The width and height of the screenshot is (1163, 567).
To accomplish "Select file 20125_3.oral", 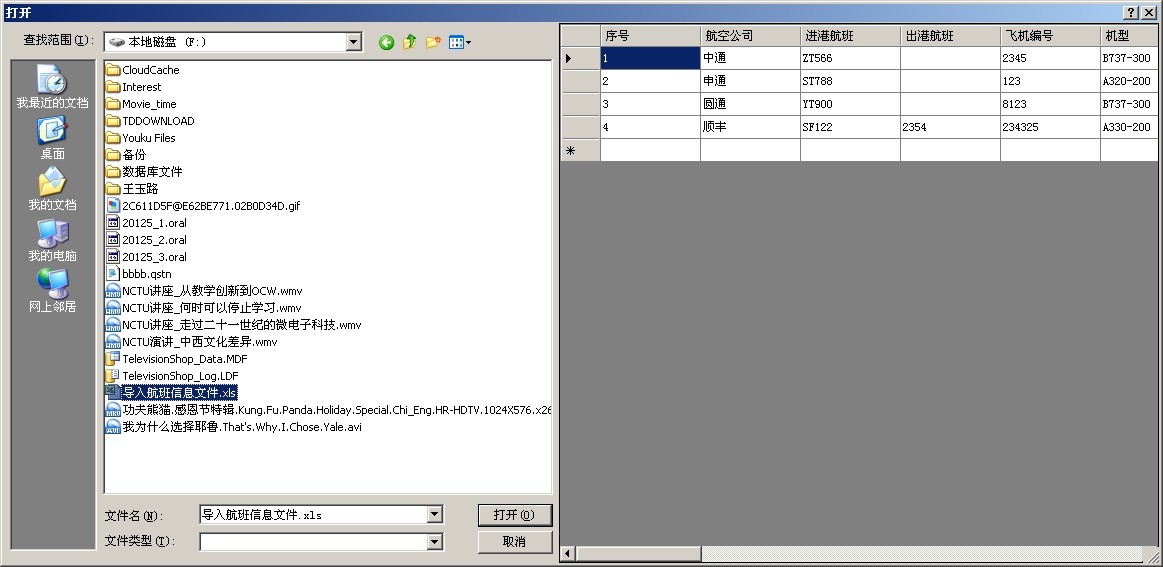I will click(x=146, y=257).
